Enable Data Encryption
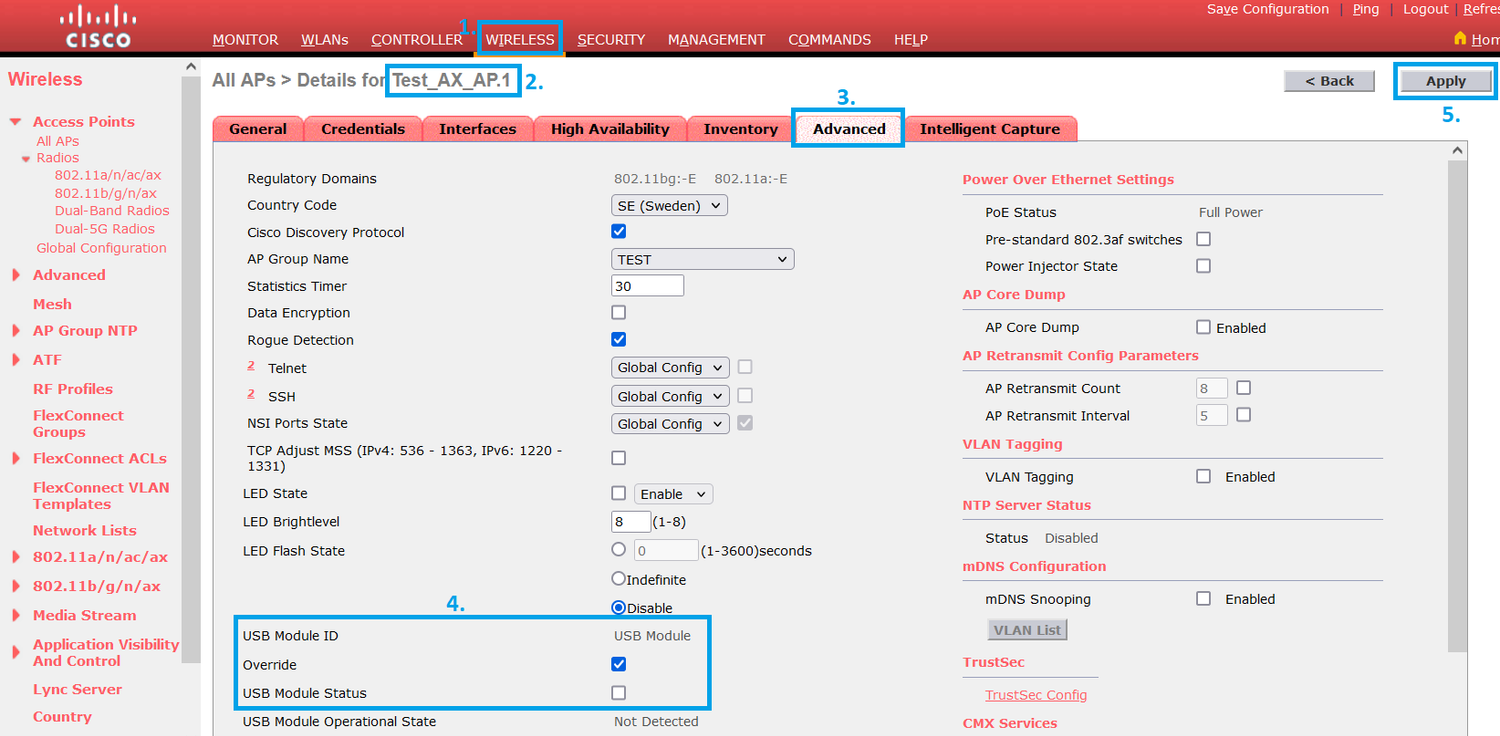Screen dimensions: 1500x736 click(618, 312)
